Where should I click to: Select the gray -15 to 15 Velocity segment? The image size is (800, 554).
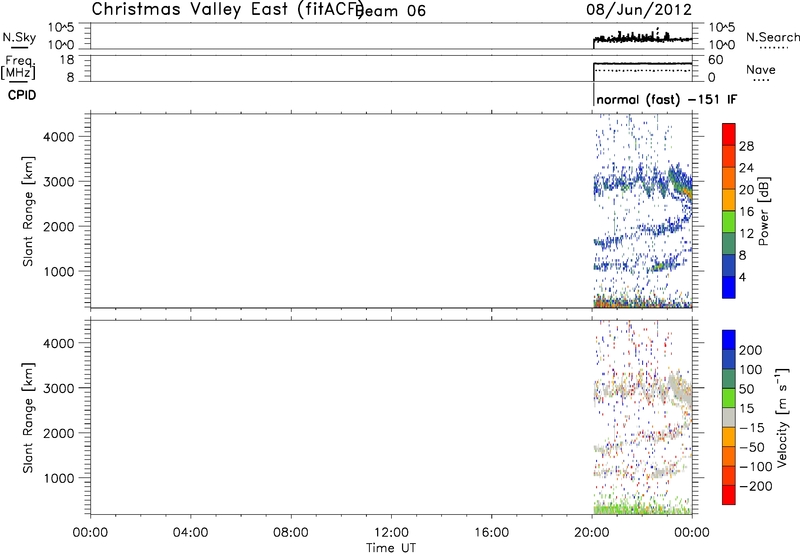[x=729, y=417]
